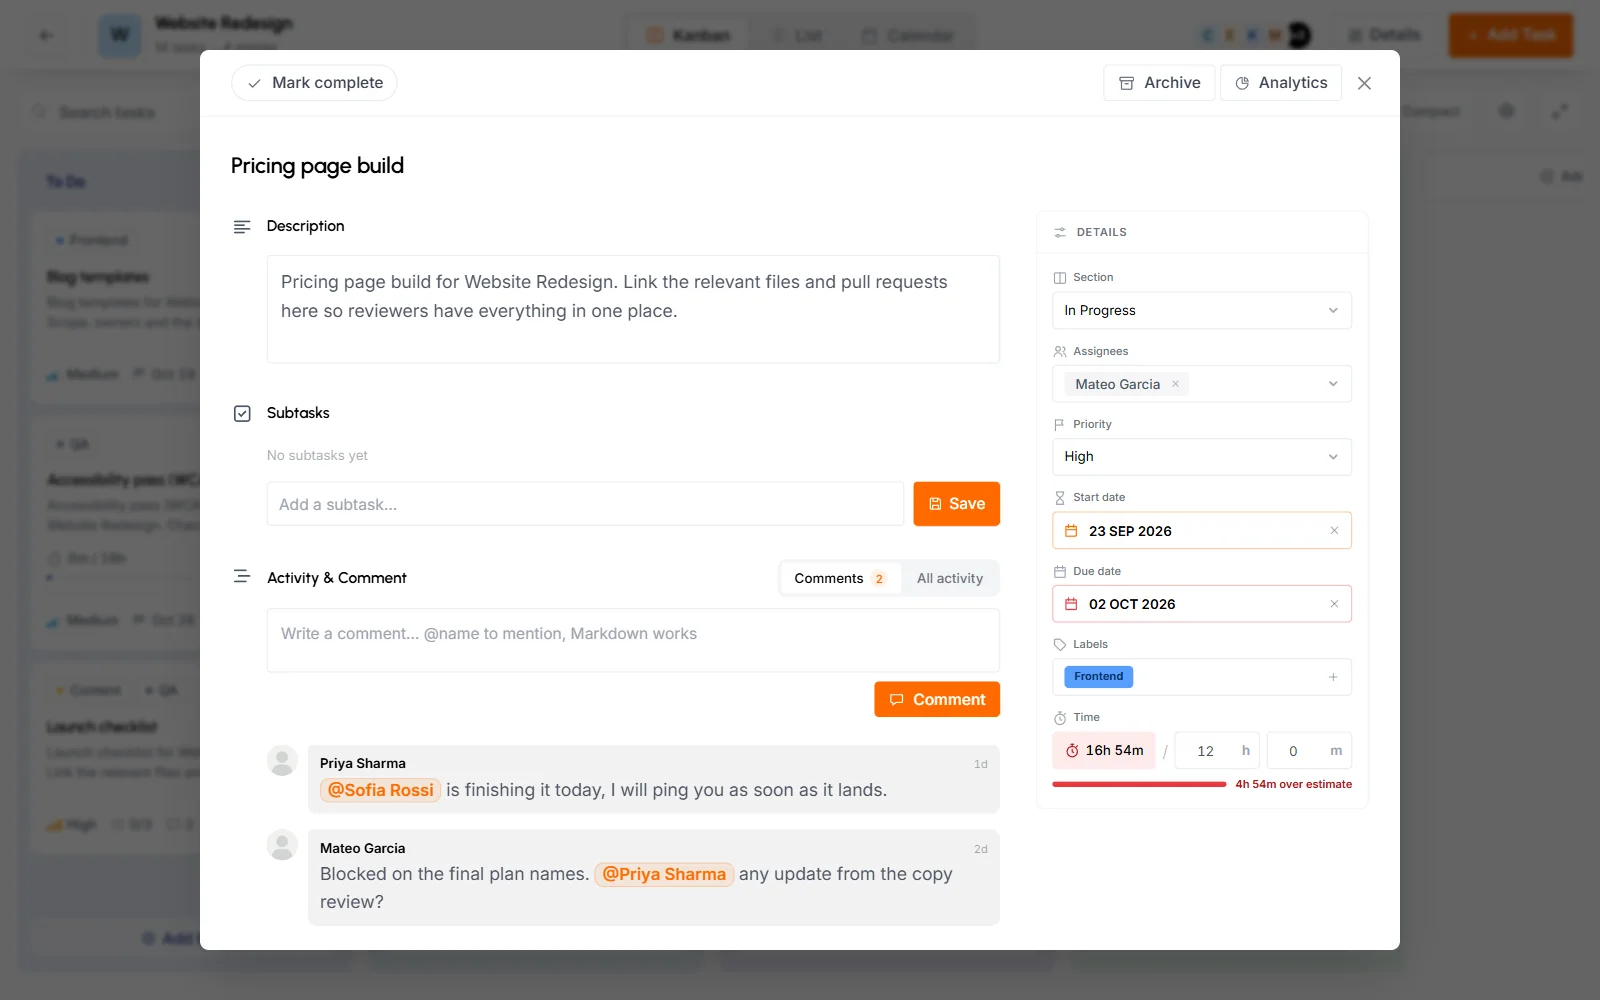This screenshot has width=1600, height=1000.
Task: Click the red over-estimate progress bar
Action: (1139, 784)
